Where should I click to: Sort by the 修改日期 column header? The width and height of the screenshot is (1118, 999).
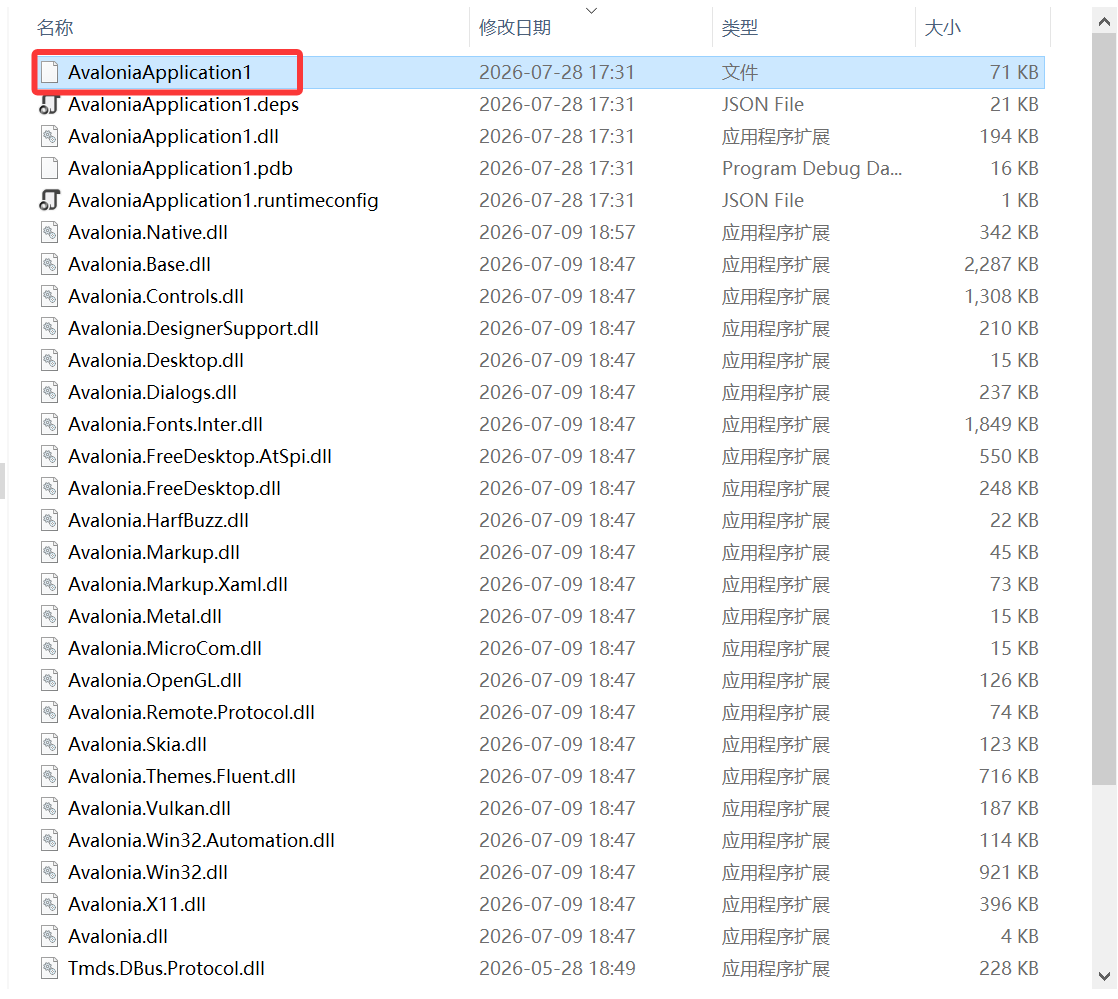[x=515, y=28]
